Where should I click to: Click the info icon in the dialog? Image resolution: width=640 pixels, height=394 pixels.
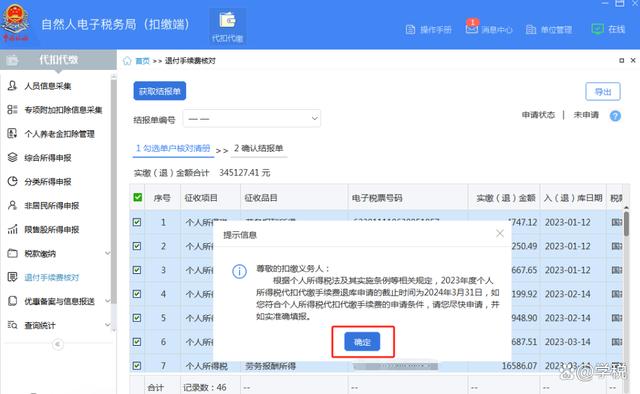pos(239,272)
